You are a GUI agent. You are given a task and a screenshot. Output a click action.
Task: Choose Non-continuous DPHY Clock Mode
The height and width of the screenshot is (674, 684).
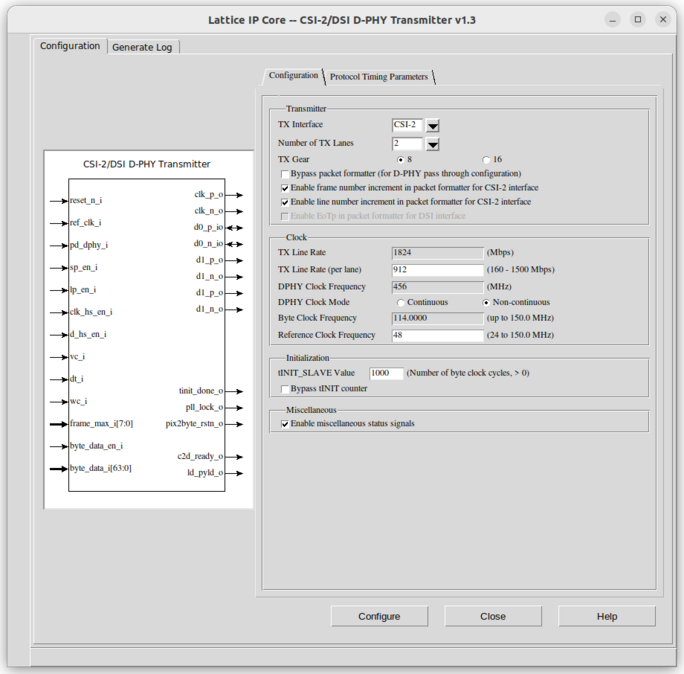coord(487,302)
